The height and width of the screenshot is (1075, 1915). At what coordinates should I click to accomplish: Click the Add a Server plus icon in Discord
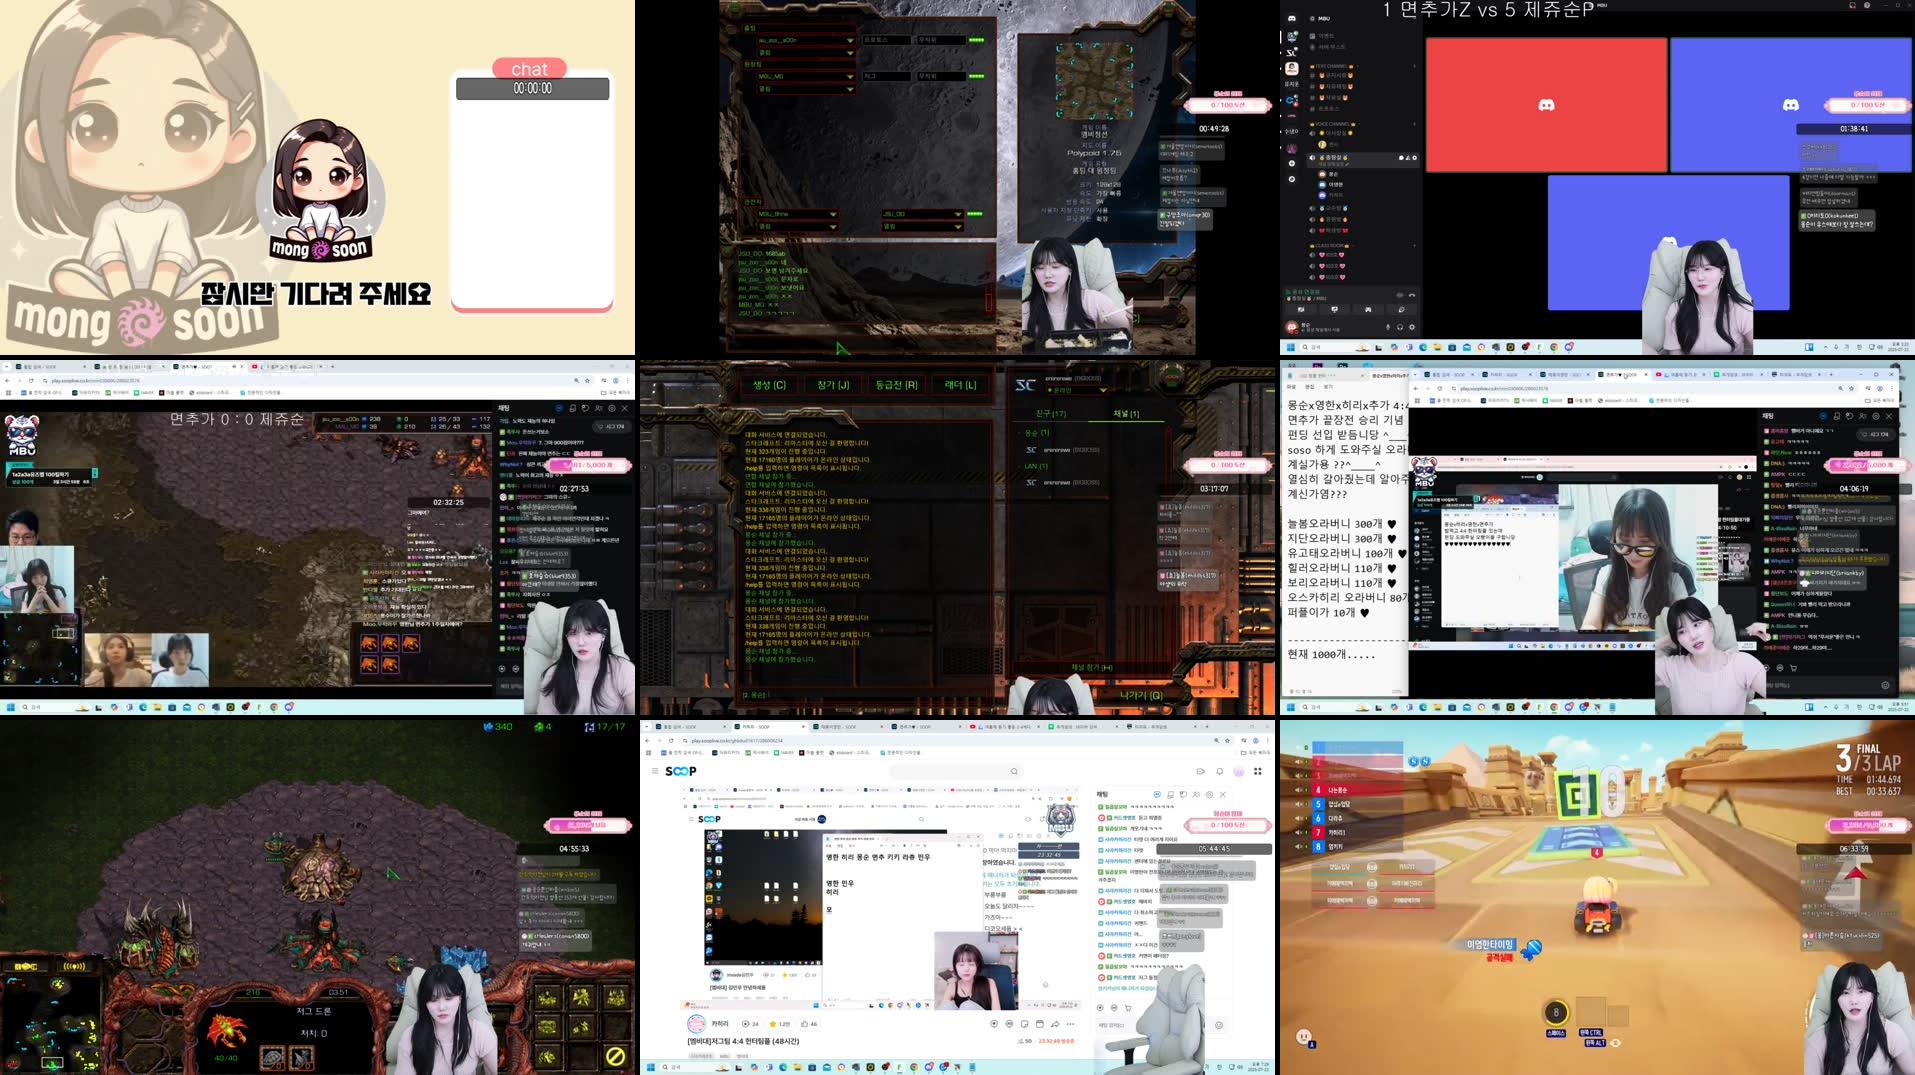[x=1291, y=163]
